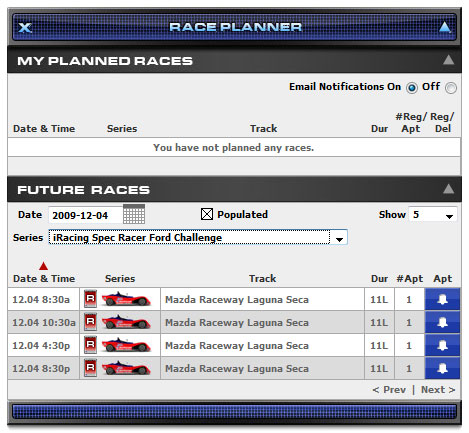Click the R license badge in 10:30a row
469x433 pixels.
[90, 322]
